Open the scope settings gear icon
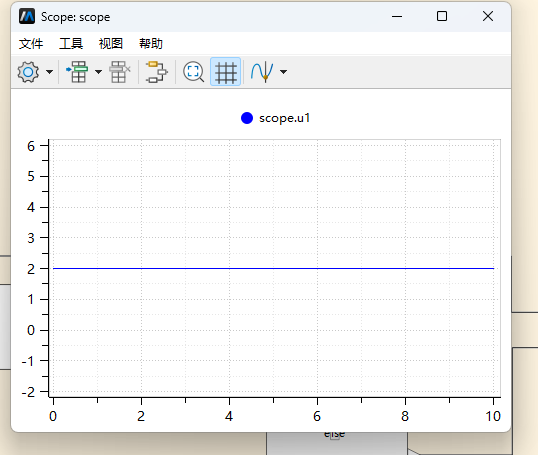 [x=28, y=72]
